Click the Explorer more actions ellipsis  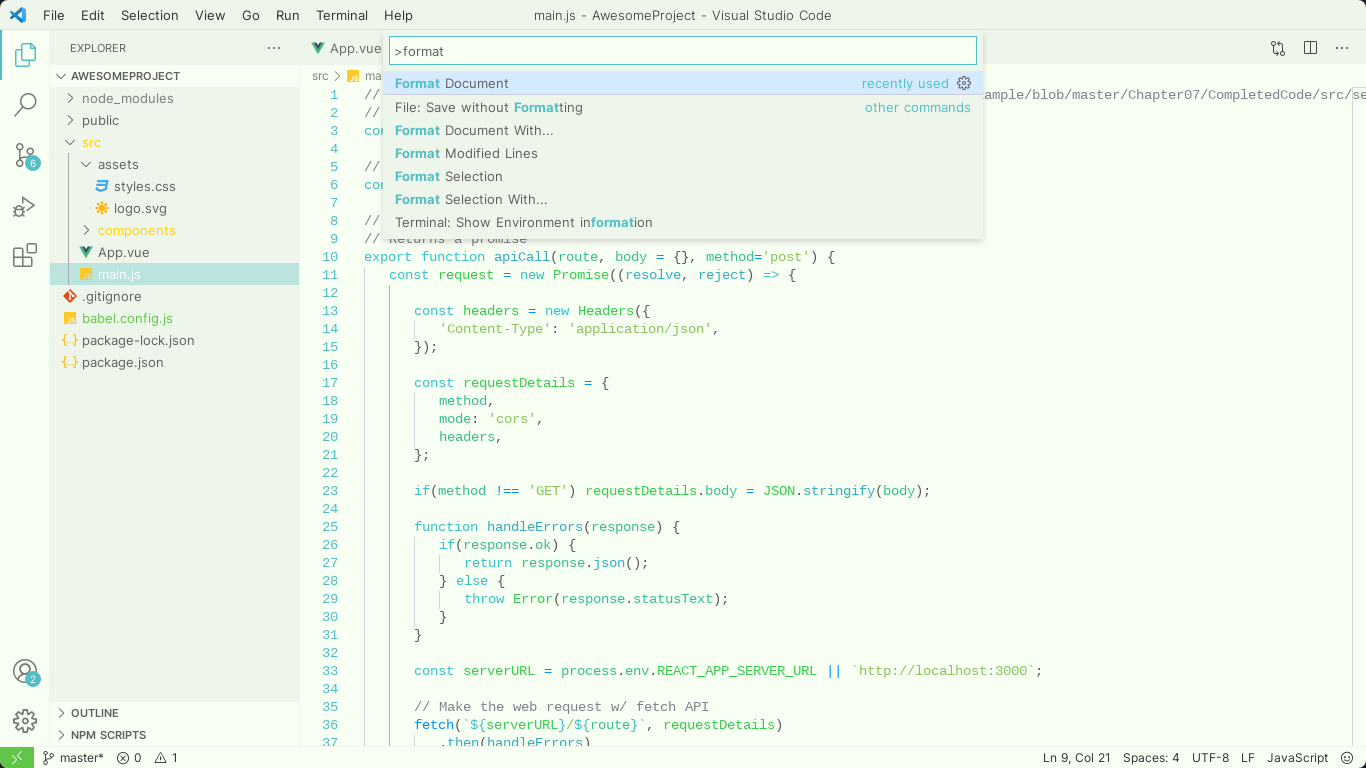coord(274,48)
